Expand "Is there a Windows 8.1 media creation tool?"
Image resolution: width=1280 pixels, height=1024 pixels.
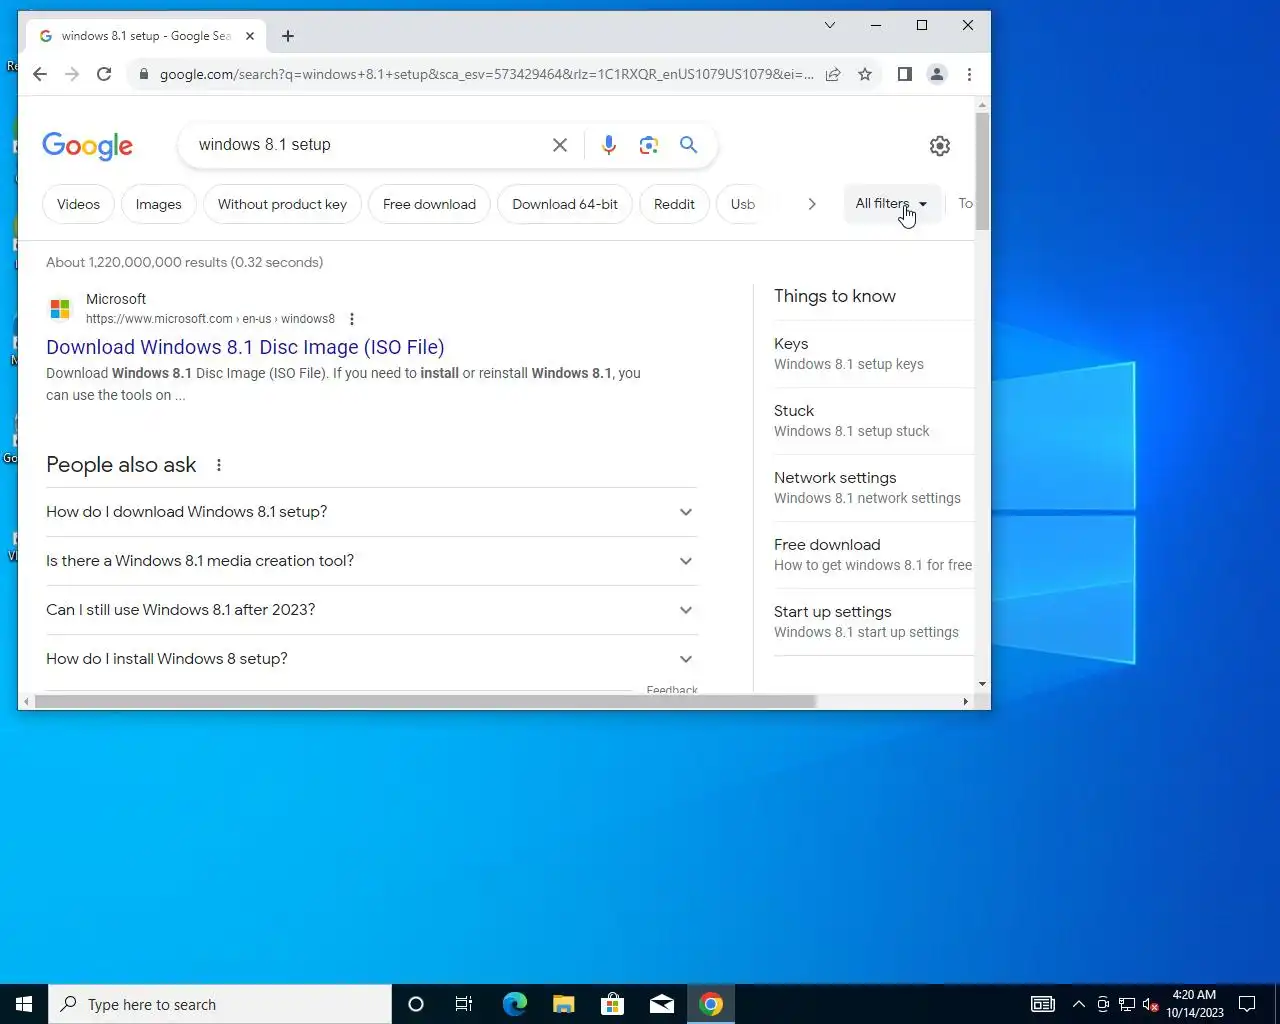click(x=372, y=561)
